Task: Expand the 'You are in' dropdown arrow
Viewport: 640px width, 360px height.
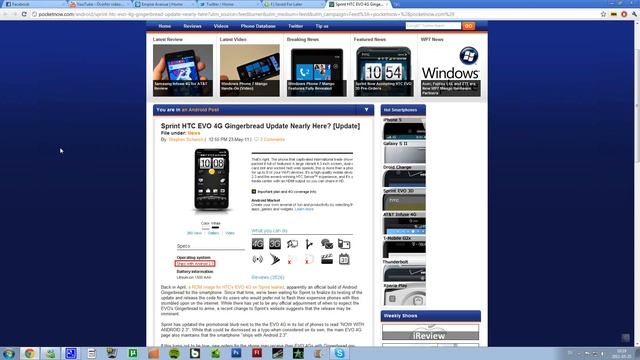Action: [366, 109]
